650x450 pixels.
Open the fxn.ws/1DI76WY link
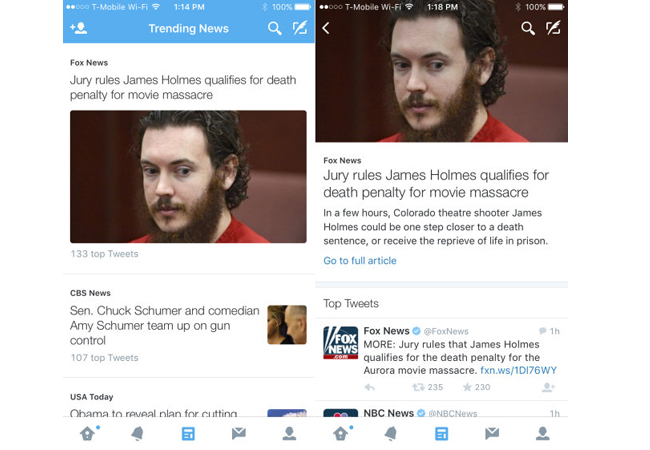[x=518, y=370]
